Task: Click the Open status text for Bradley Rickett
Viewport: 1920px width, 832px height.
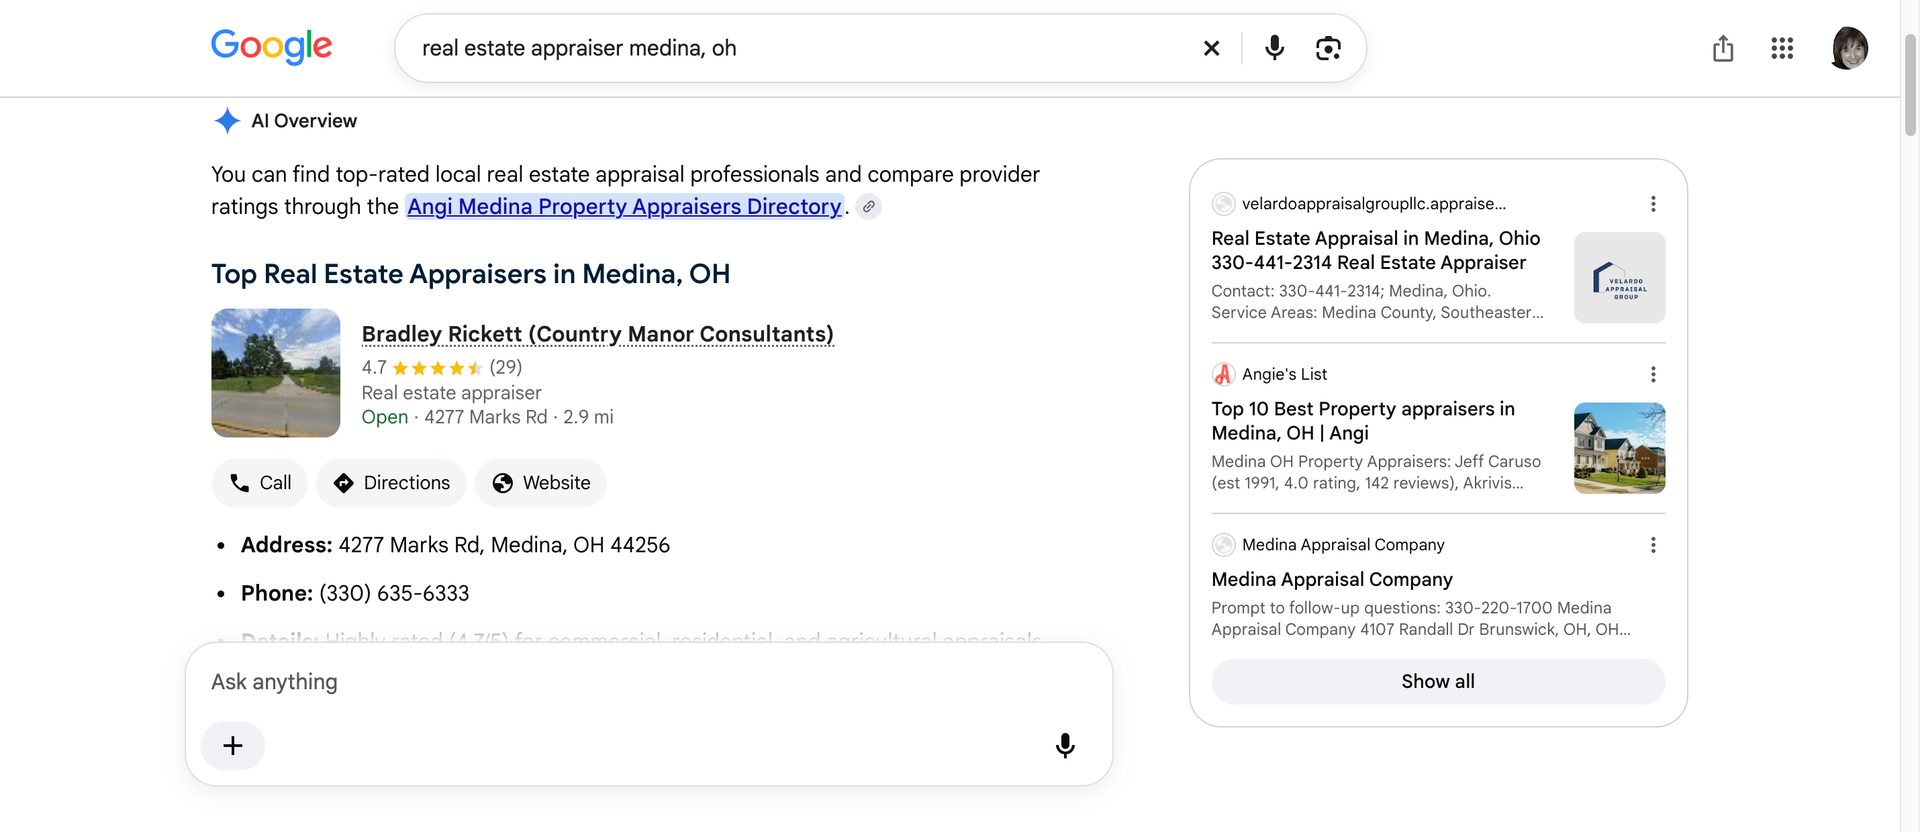Action: click(x=385, y=417)
